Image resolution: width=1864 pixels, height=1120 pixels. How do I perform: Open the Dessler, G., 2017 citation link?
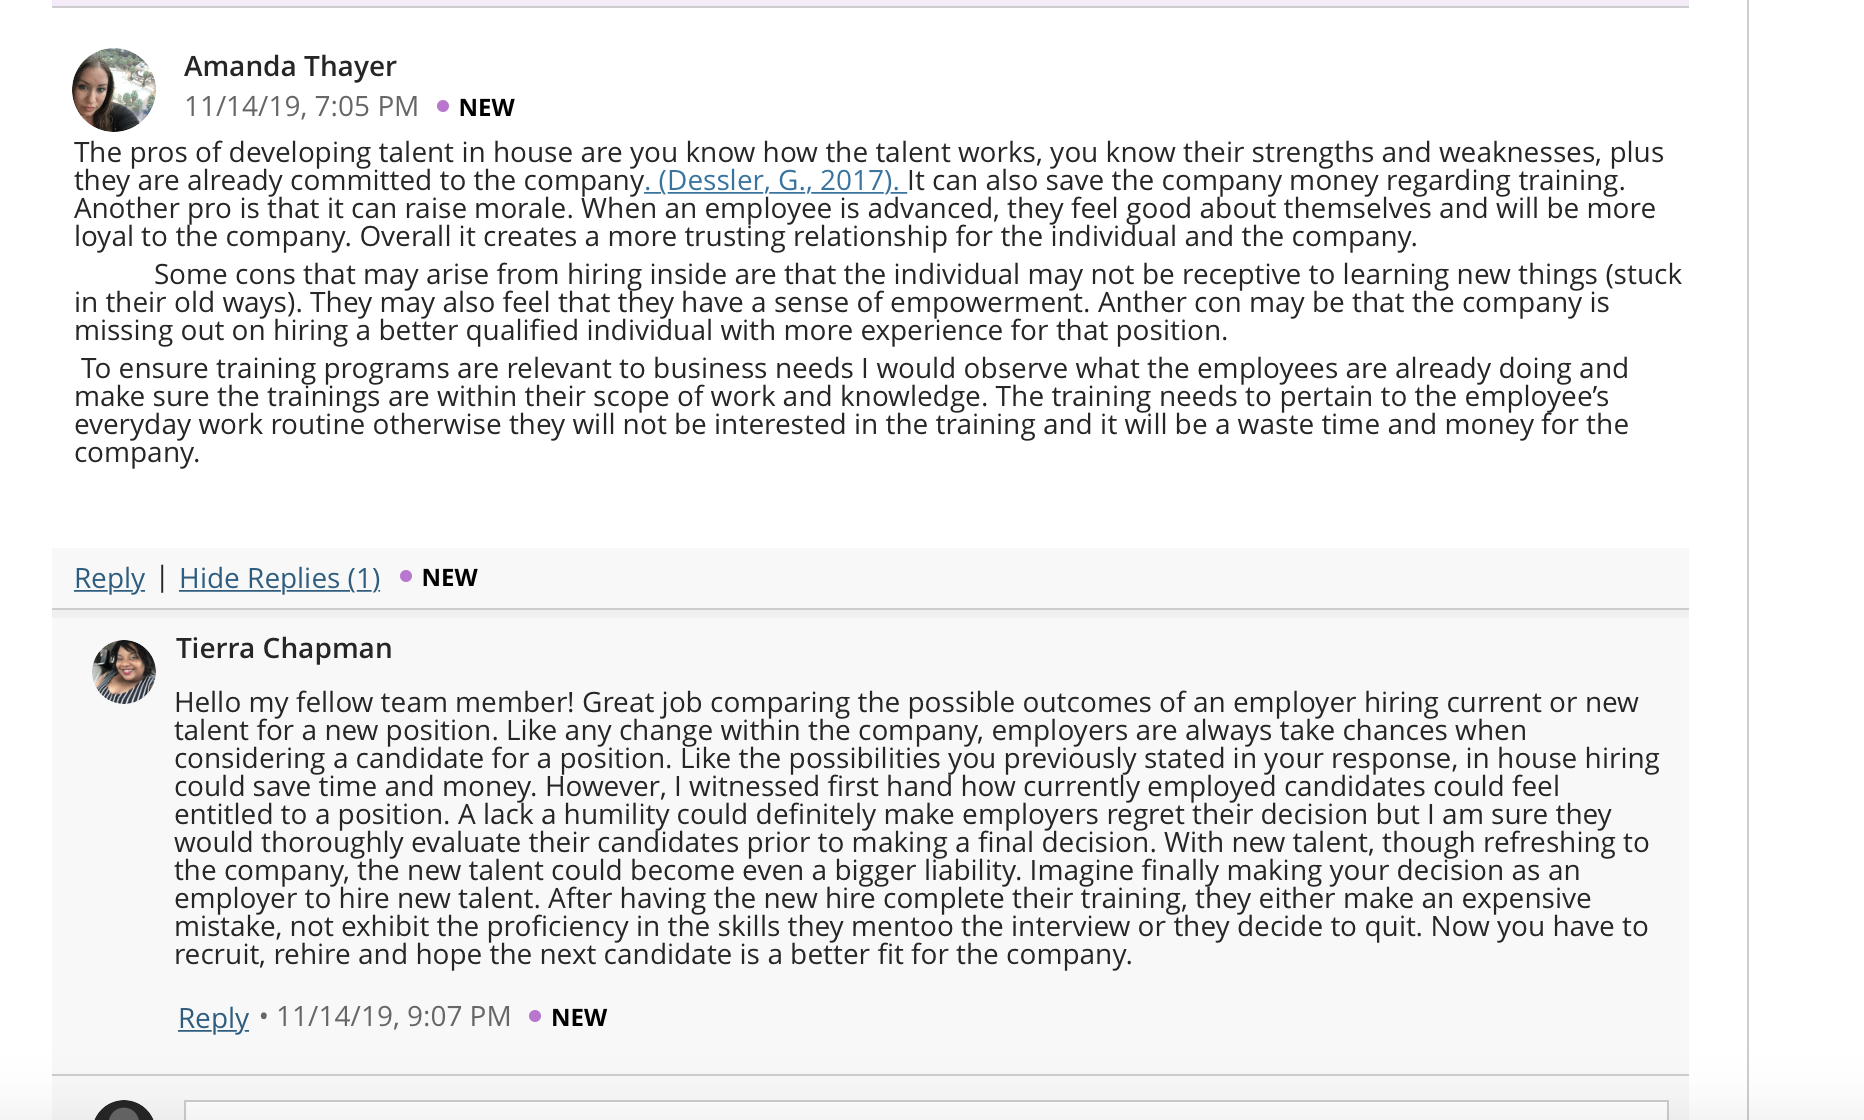click(775, 180)
